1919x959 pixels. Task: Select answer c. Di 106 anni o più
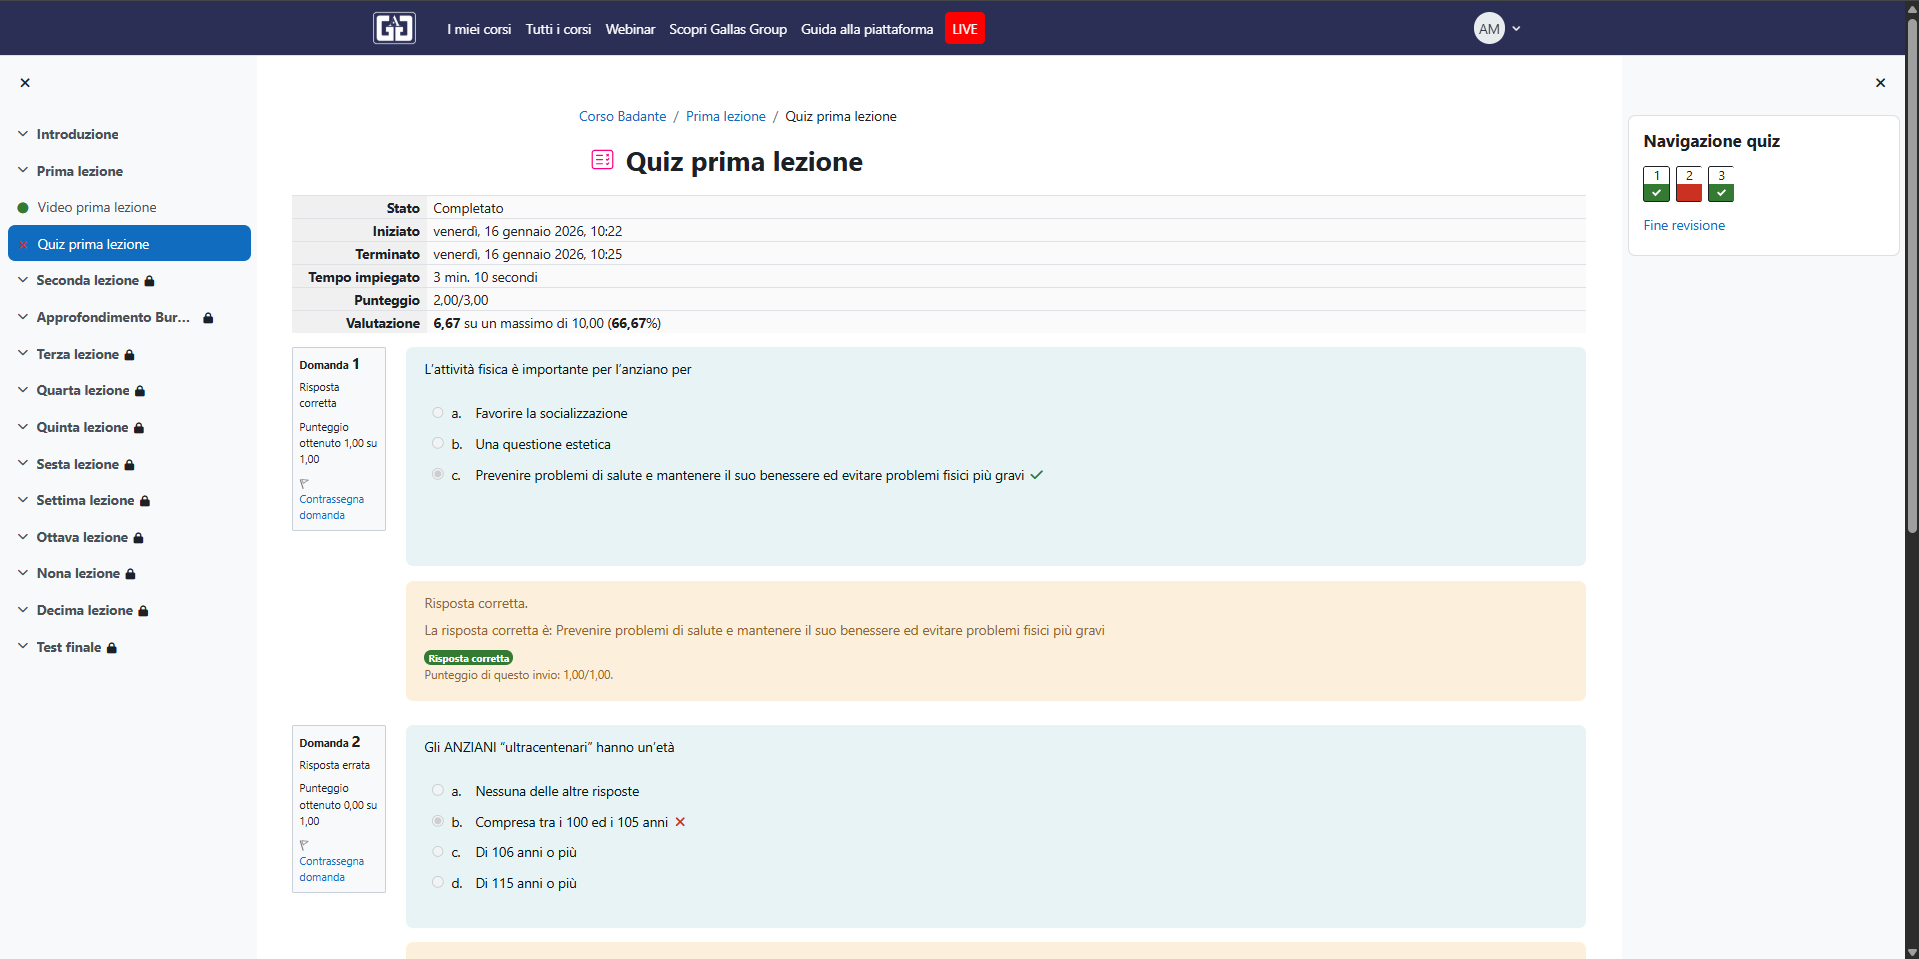437,852
